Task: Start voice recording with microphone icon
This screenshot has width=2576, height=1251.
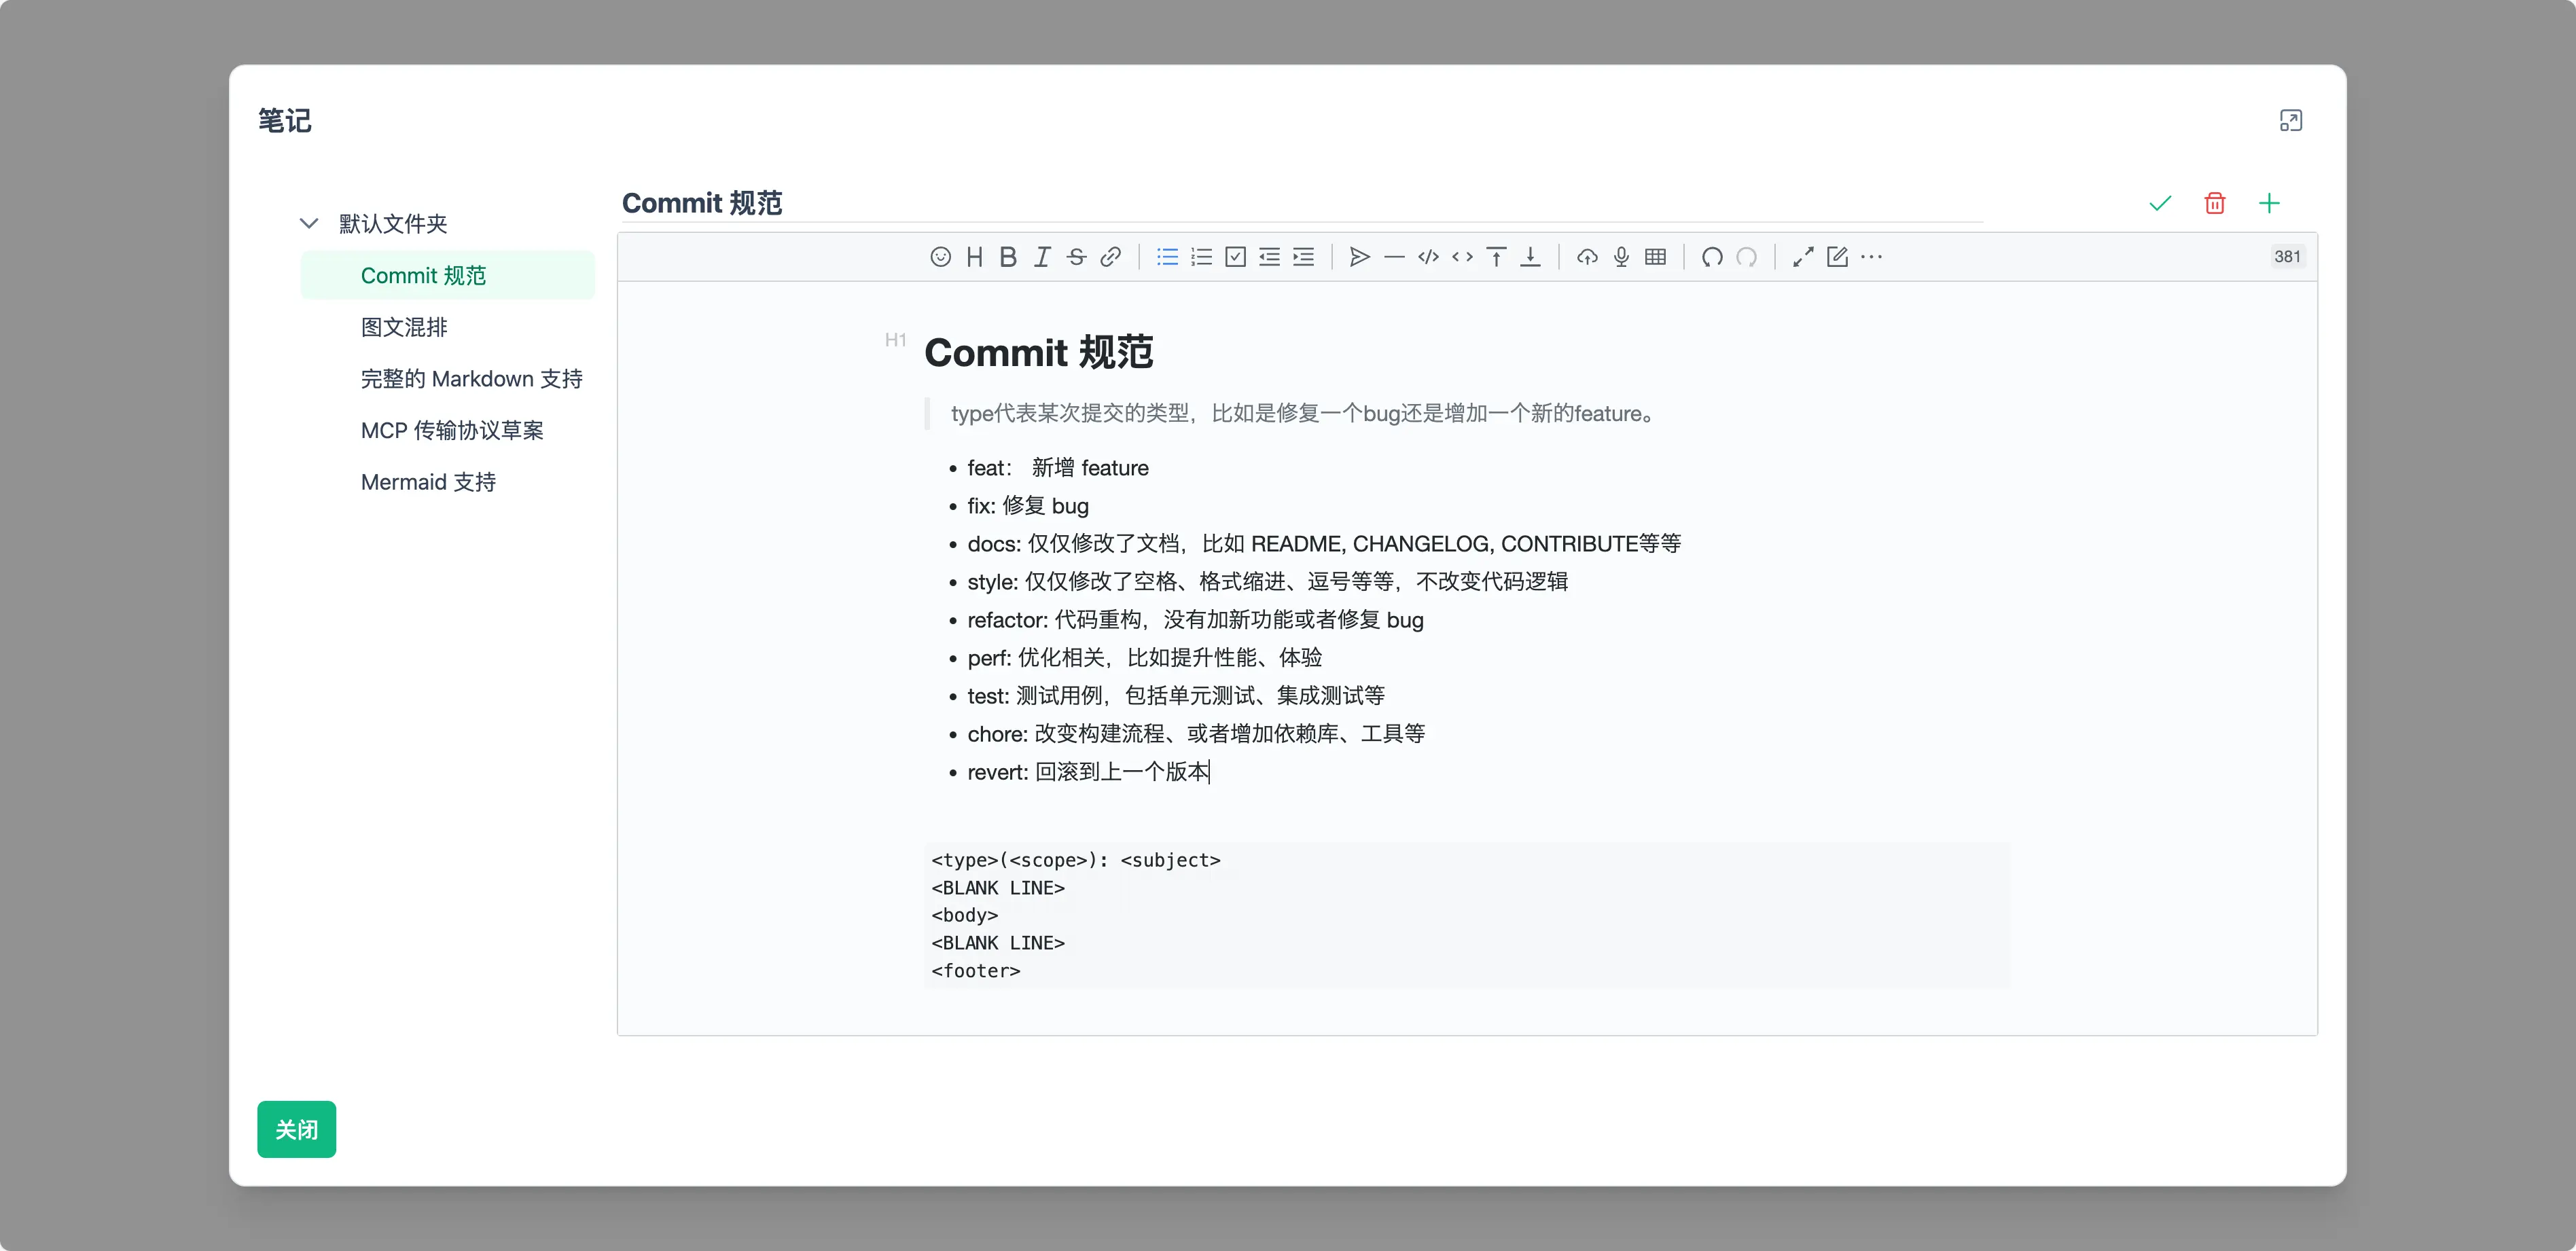Action: 1621,257
